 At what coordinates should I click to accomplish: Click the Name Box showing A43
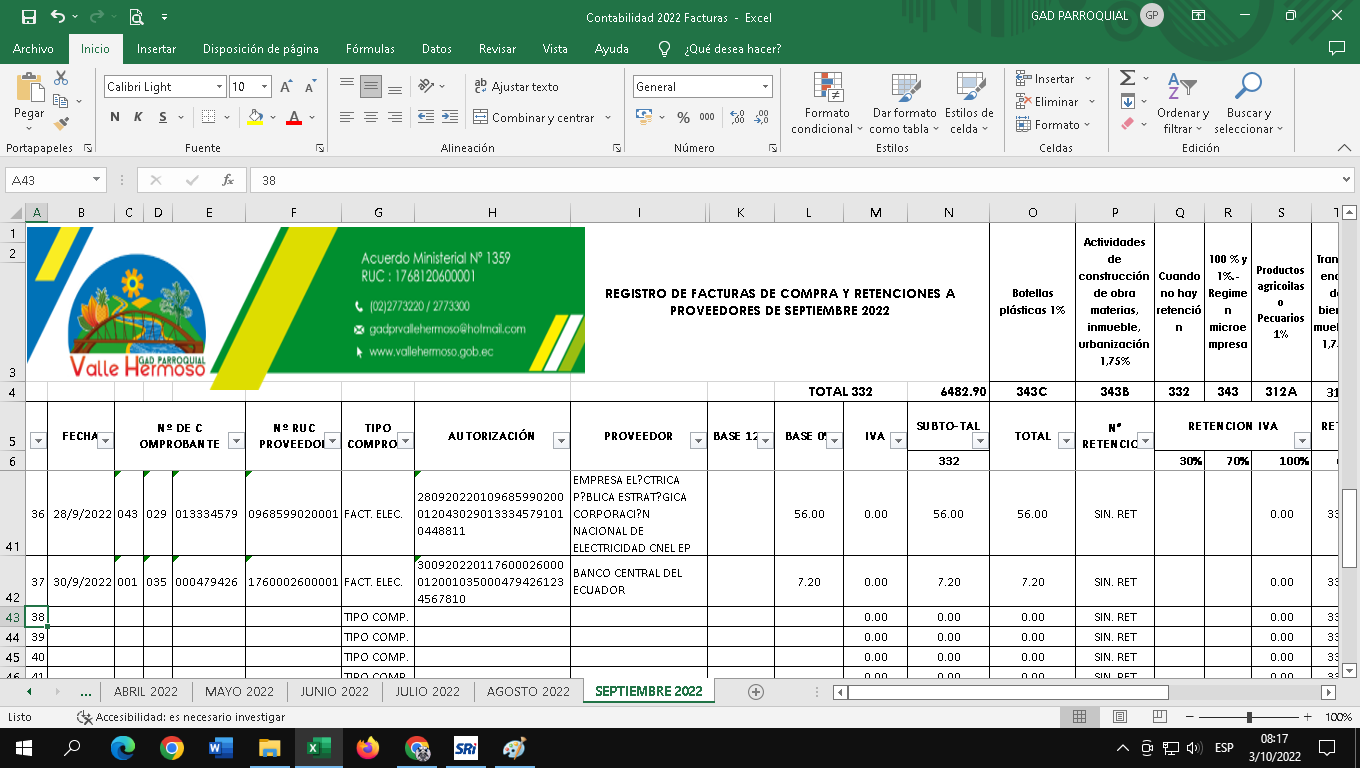tap(50, 181)
